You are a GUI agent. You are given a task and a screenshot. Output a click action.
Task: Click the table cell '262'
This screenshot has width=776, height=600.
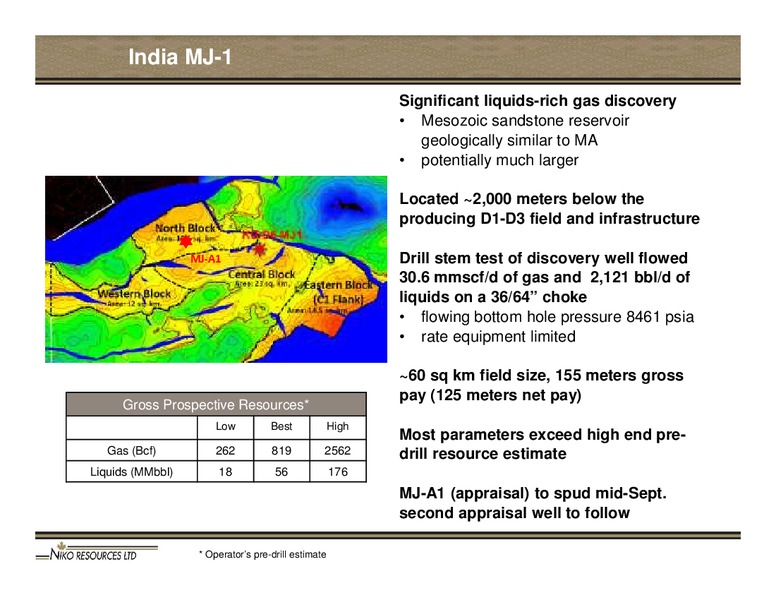coord(225,450)
